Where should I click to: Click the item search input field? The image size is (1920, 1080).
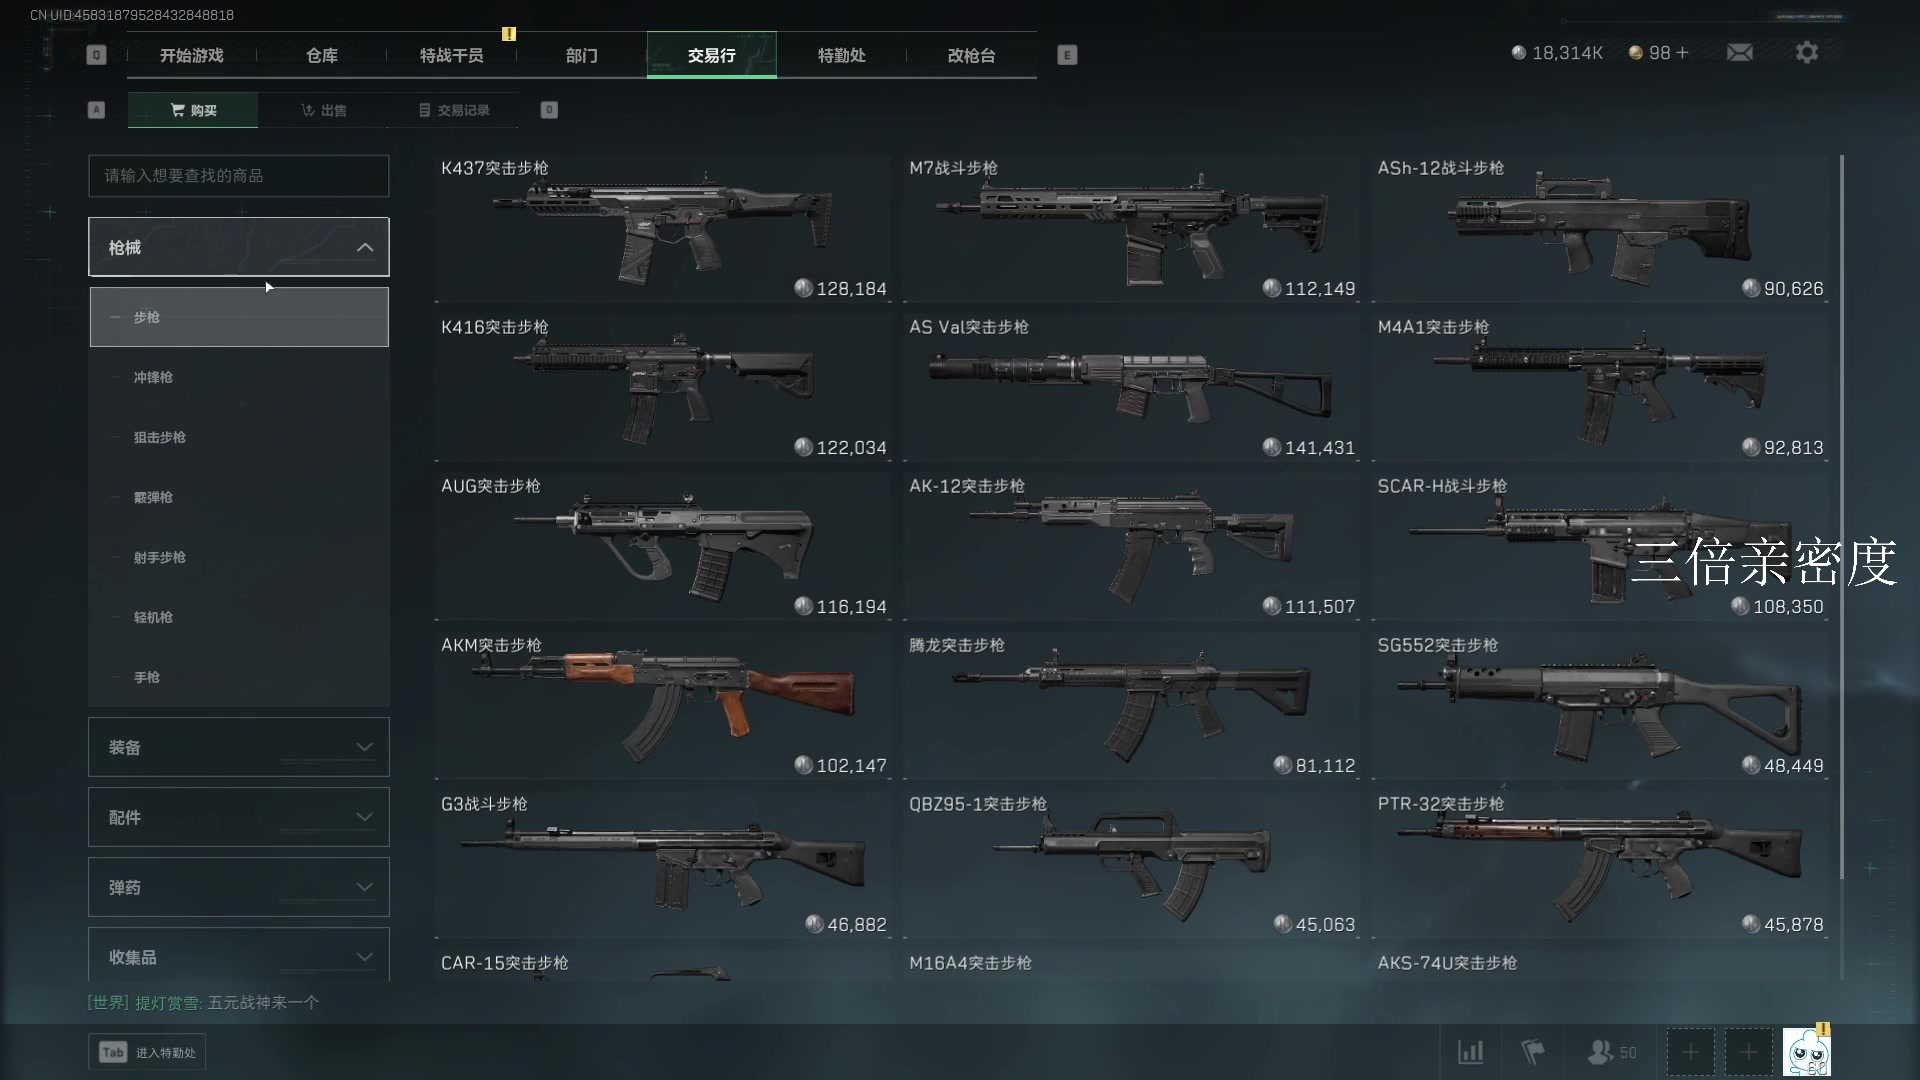click(x=238, y=176)
